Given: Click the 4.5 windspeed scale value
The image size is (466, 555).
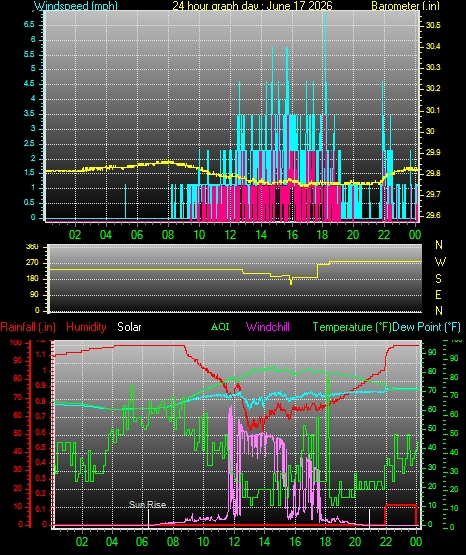Looking at the screenshot, I should 29,84.
